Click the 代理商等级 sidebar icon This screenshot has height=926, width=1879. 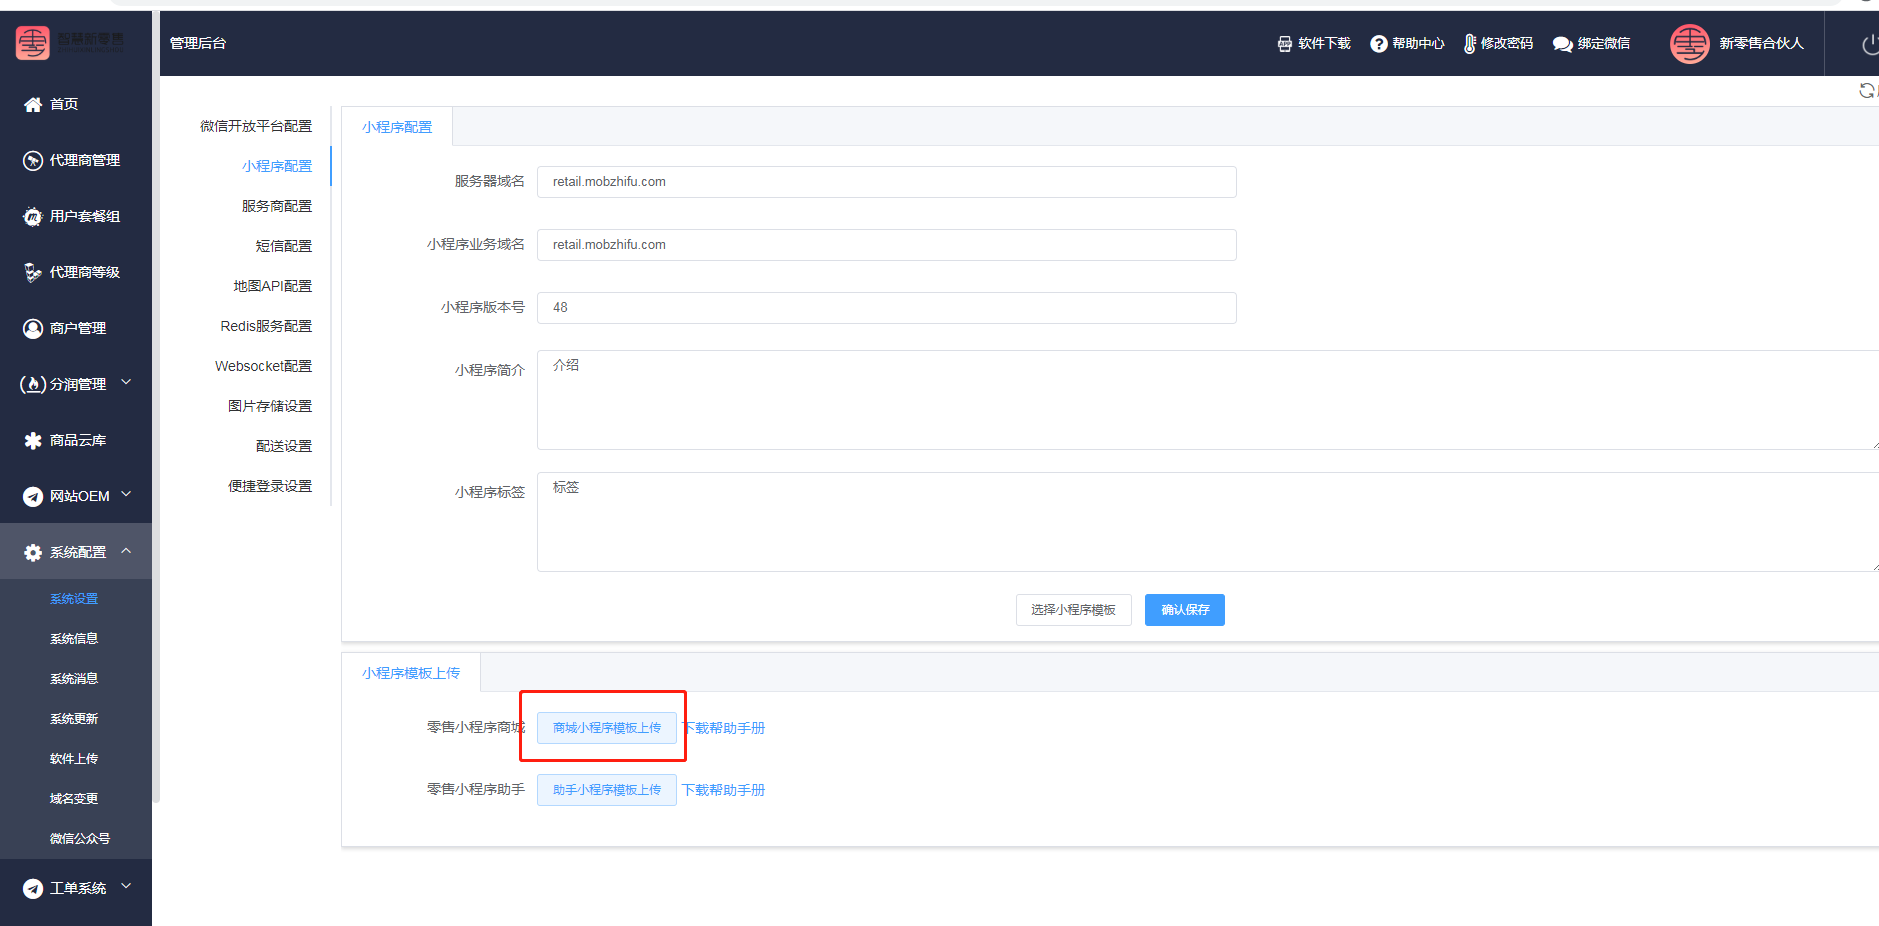tap(33, 272)
